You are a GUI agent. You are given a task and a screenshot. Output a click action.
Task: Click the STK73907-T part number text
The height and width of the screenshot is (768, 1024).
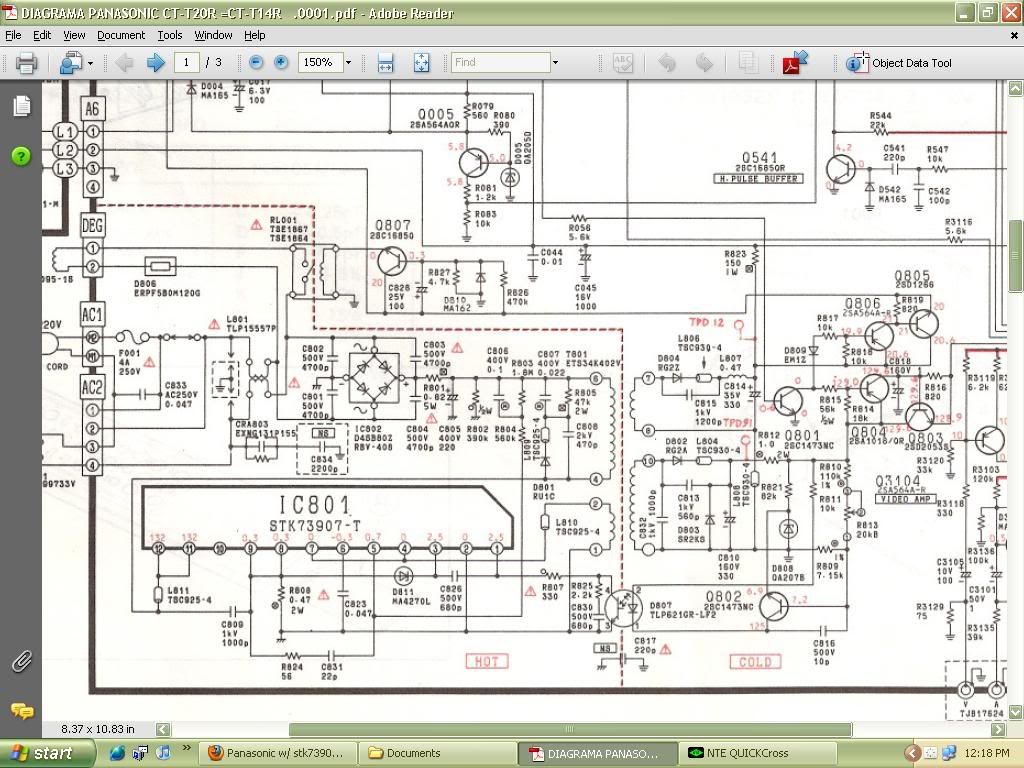pos(315,526)
